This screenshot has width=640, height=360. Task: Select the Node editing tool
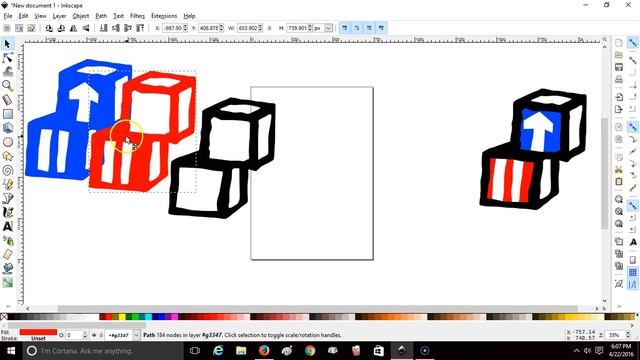coord(7,58)
